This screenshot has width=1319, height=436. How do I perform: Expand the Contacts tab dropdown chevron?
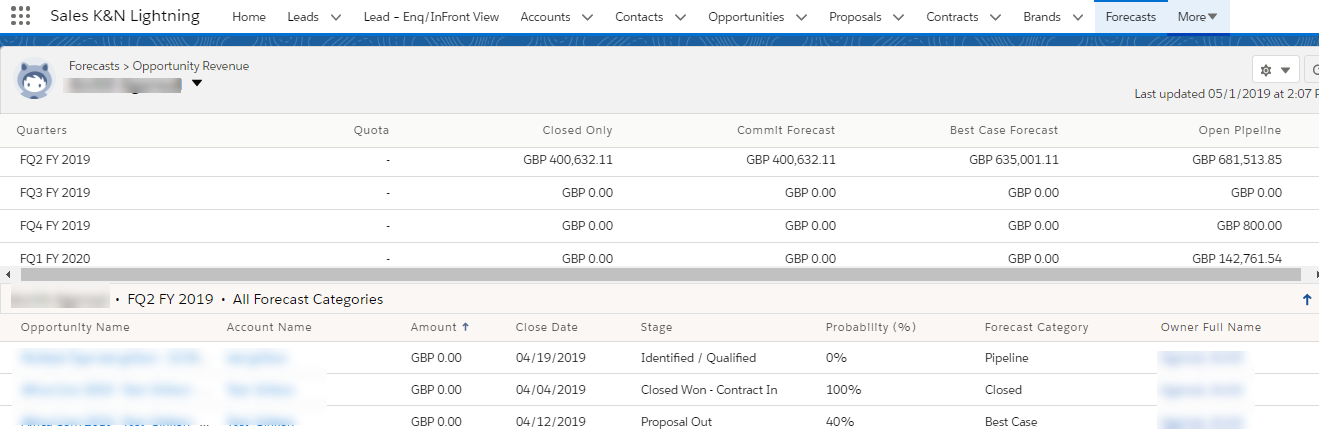point(680,17)
